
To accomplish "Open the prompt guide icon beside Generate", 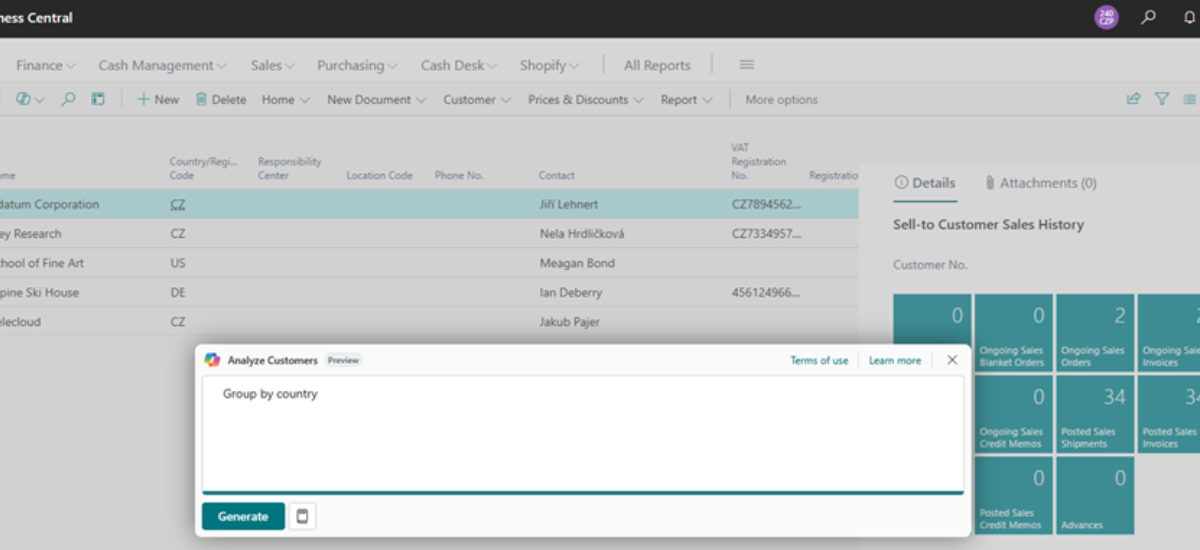I will 303,516.
